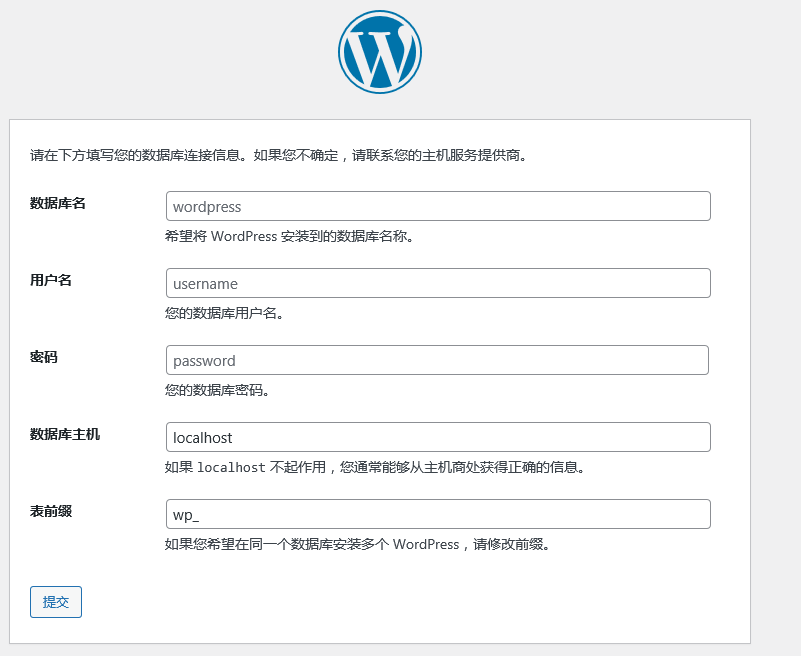
Task: Select the 密码 password input field
Action: point(437,361)
